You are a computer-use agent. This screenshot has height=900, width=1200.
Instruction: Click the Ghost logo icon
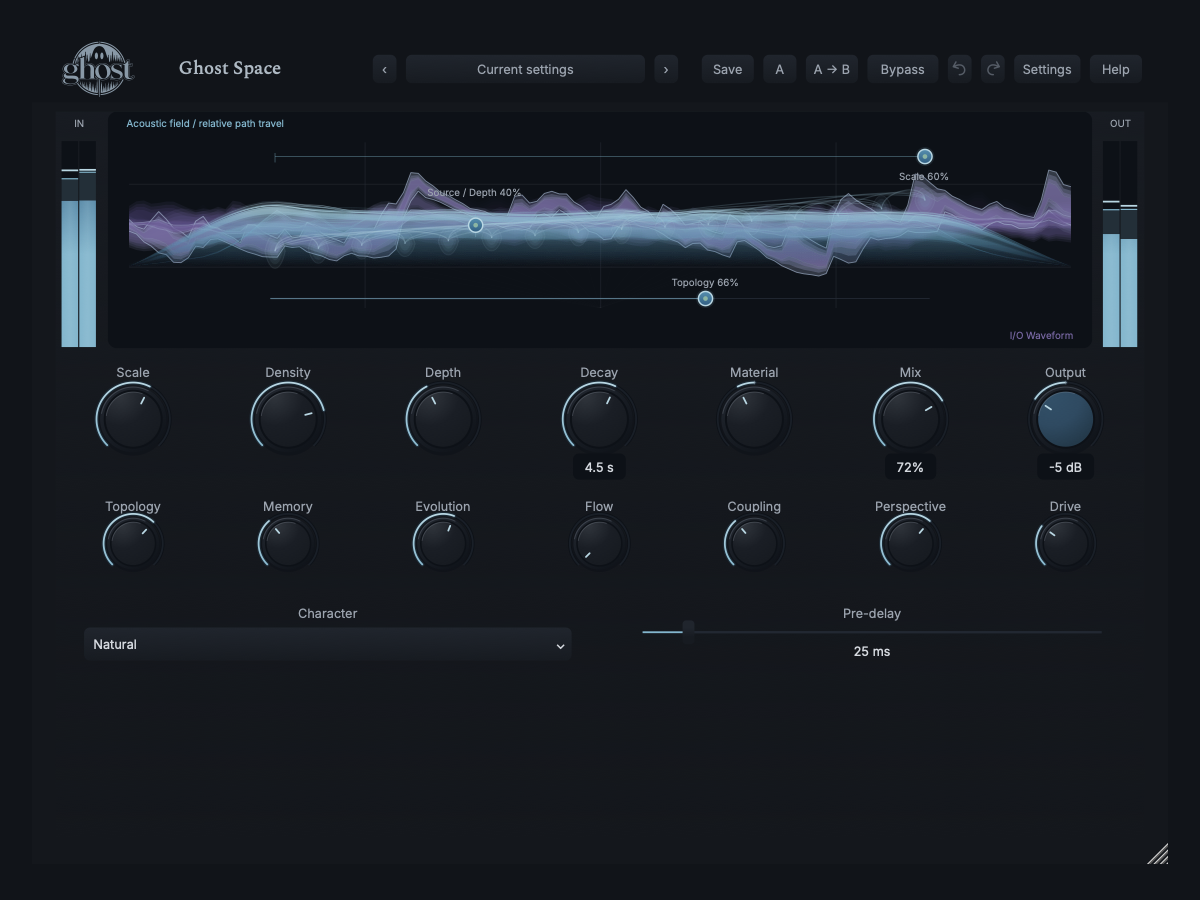coord(98,69)
